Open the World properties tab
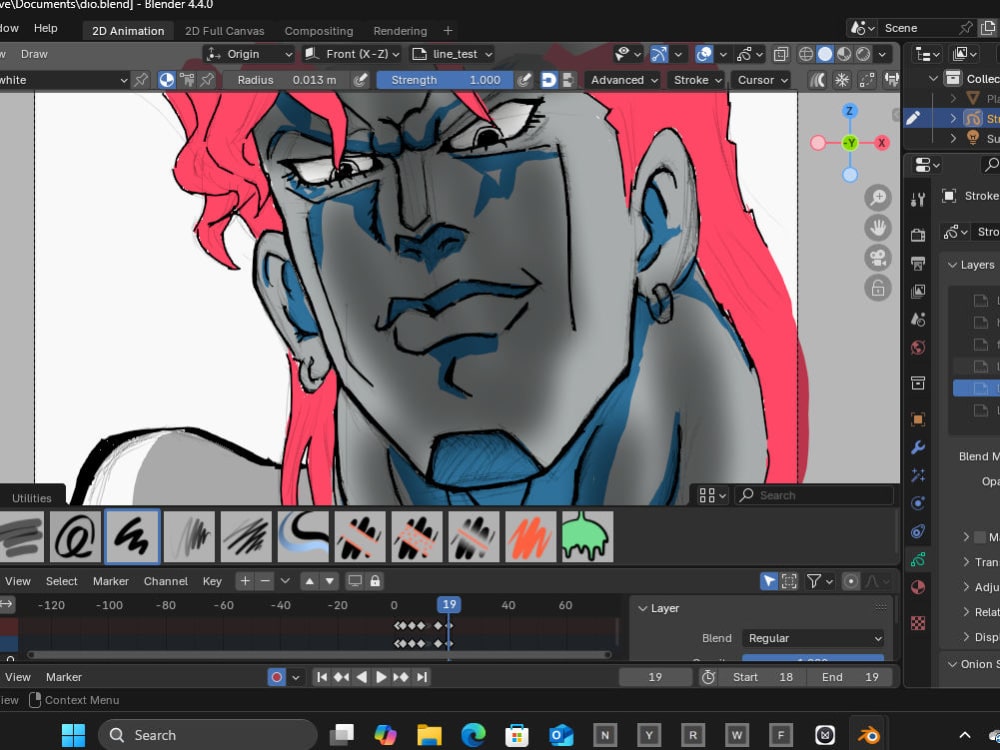 click(918, 348)
